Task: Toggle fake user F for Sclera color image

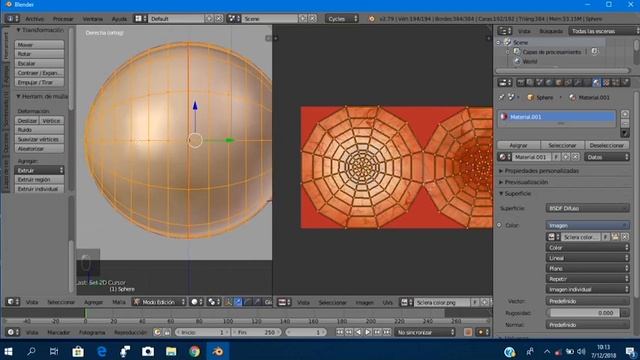Action: (606, 237)
